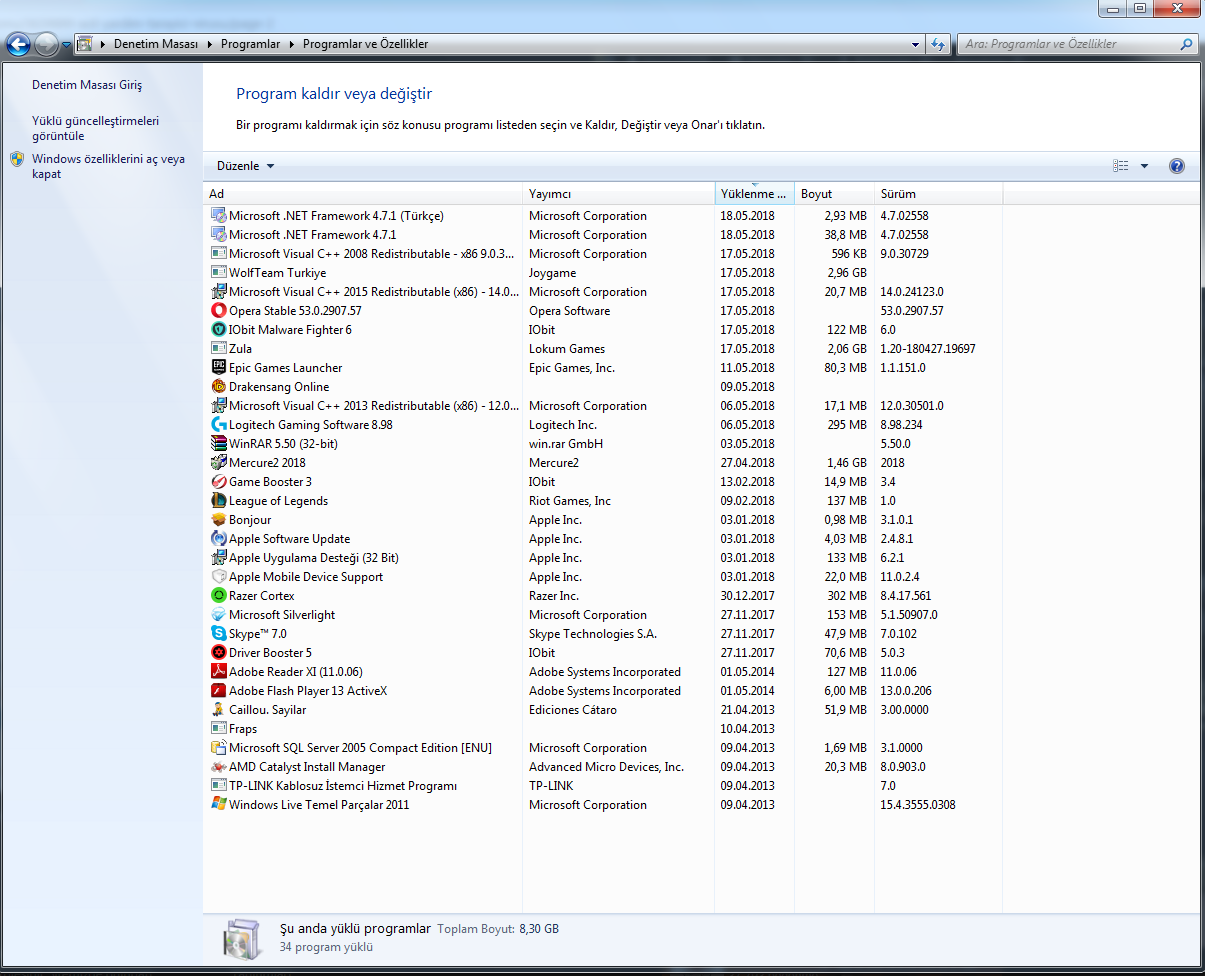Click the Adobe Reader XI icon
1205x976 pixels.
(219, 672)
